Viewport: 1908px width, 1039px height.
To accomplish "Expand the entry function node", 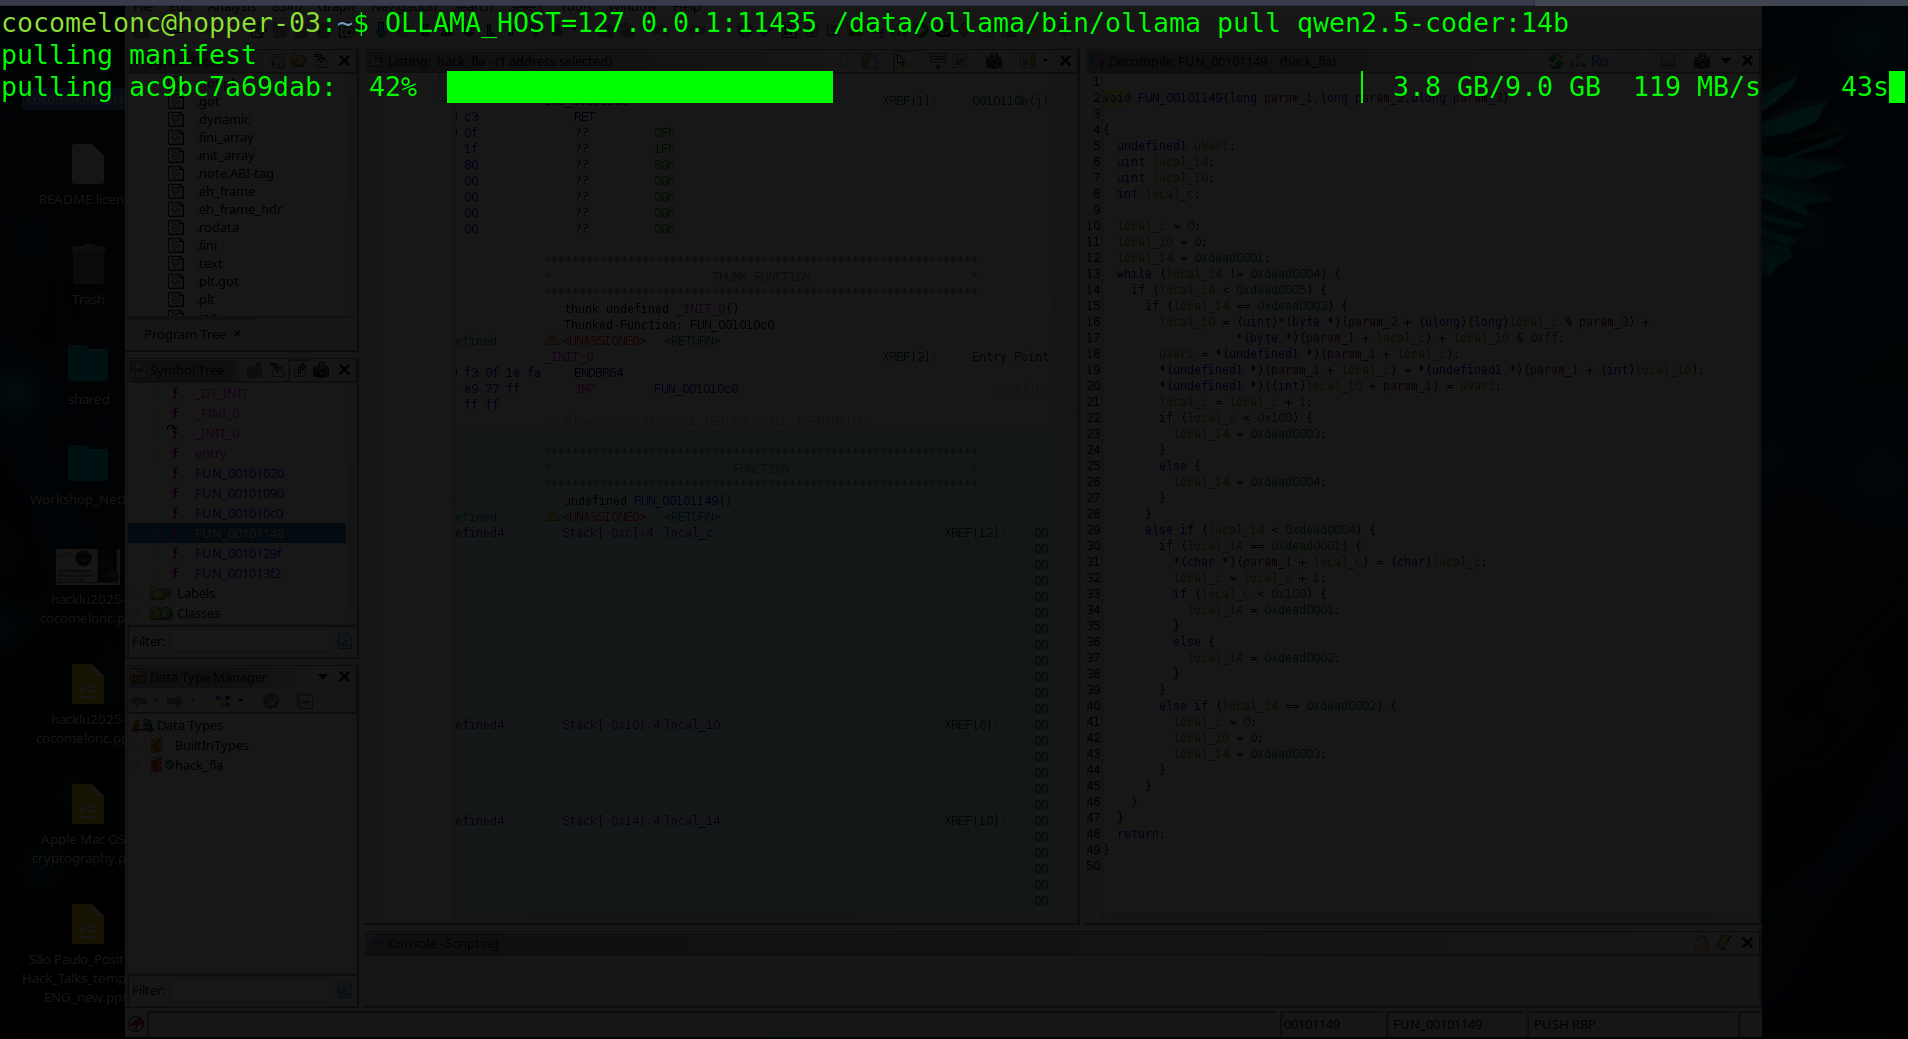I will coord(156,454).
